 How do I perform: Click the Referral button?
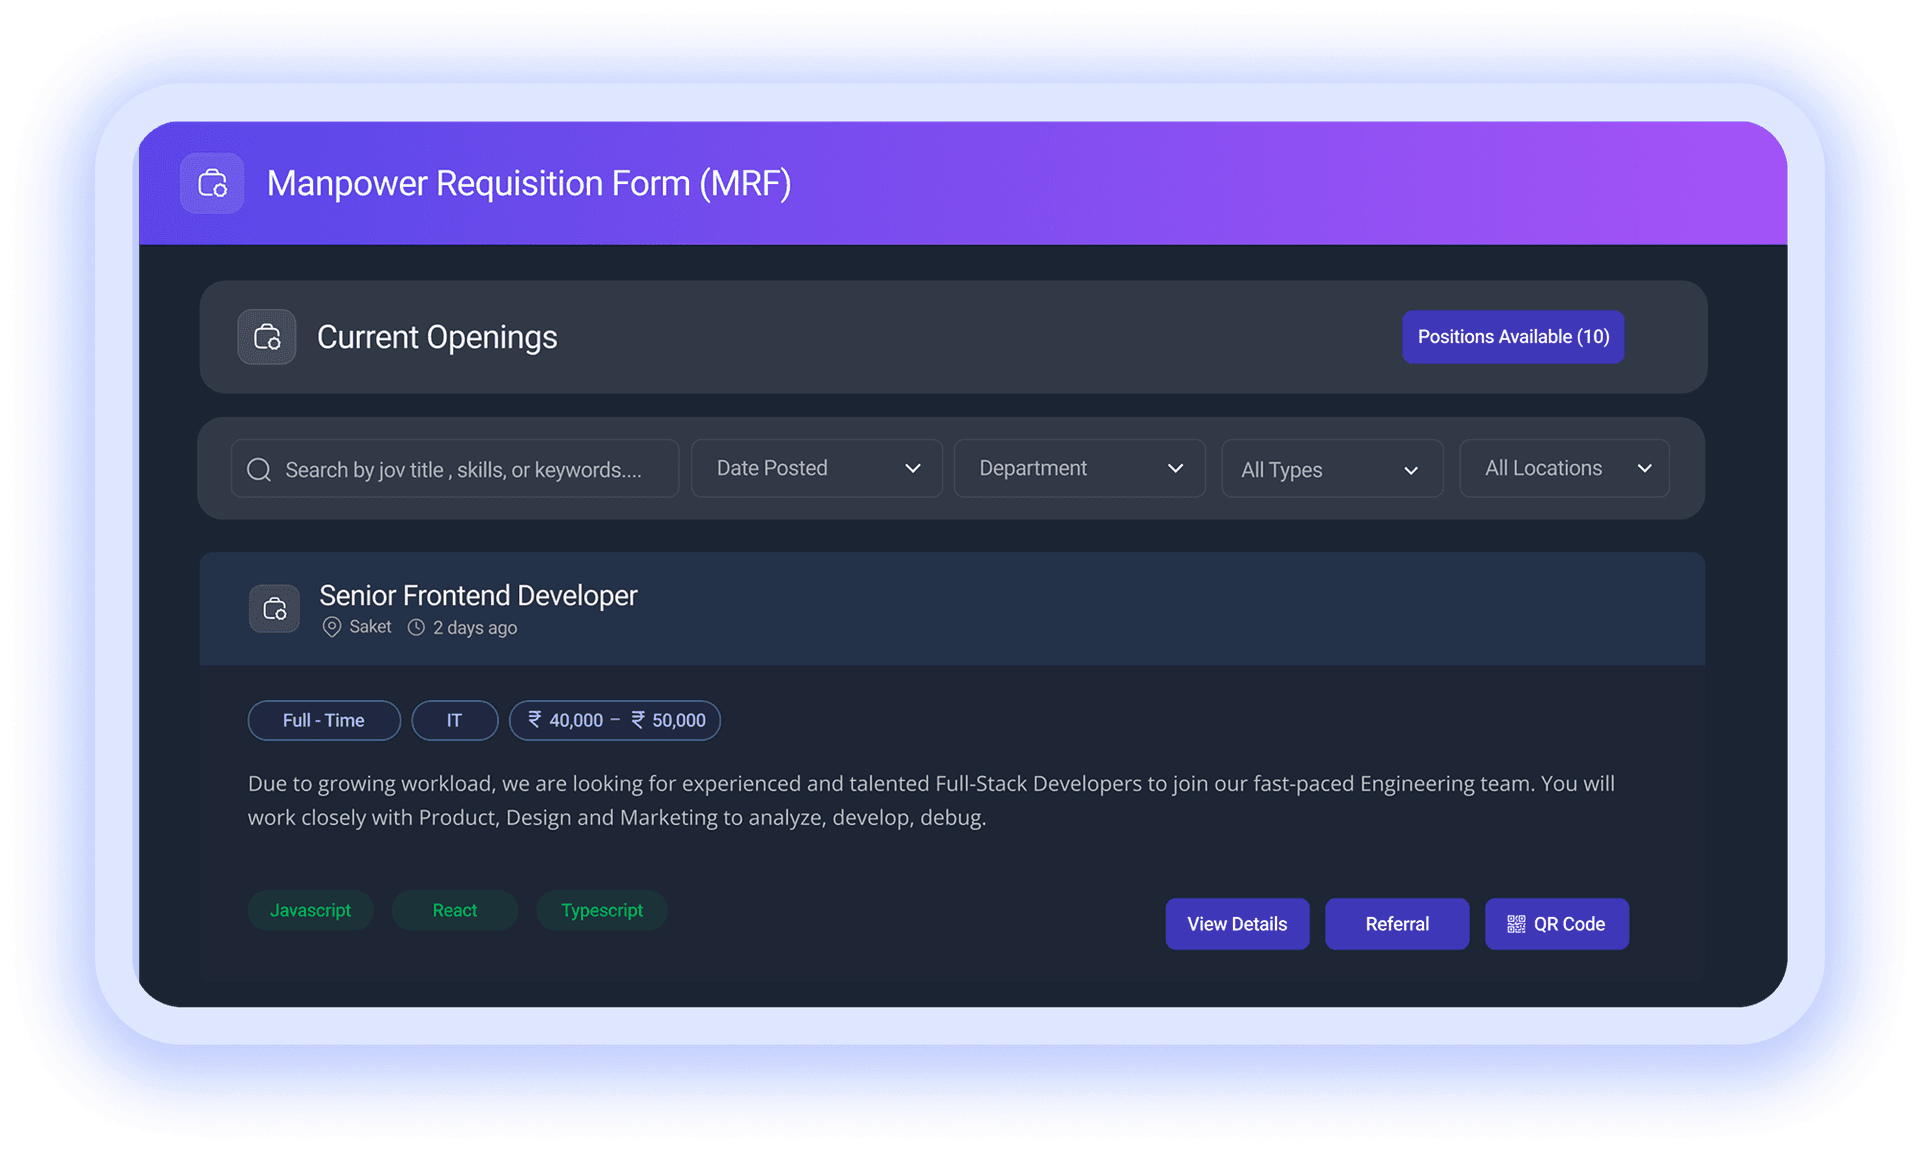click(x=1396, y=924)
